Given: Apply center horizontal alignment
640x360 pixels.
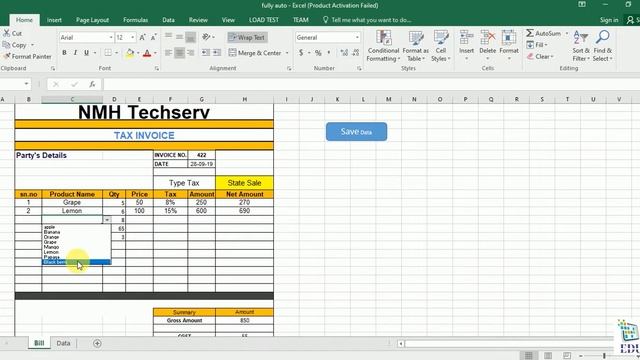Looking at the screenshot, I should pyautogui.click(x=180, y=53).
